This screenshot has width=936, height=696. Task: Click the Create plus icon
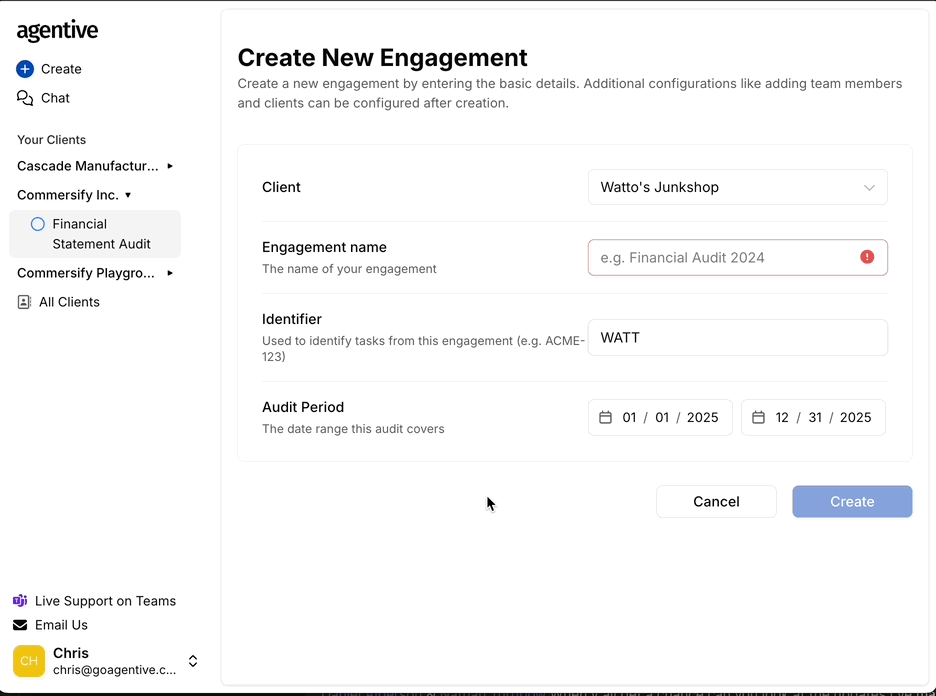point(23,68)
